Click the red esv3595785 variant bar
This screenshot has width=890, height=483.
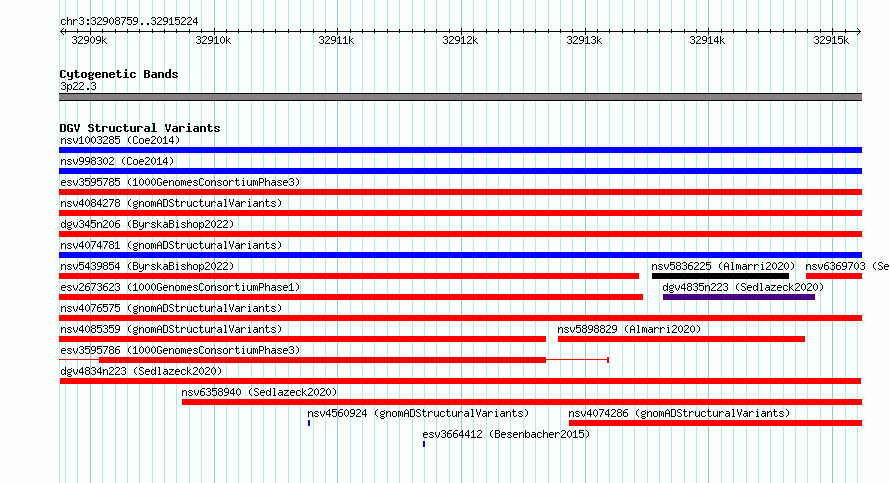(x=460, y=192)
